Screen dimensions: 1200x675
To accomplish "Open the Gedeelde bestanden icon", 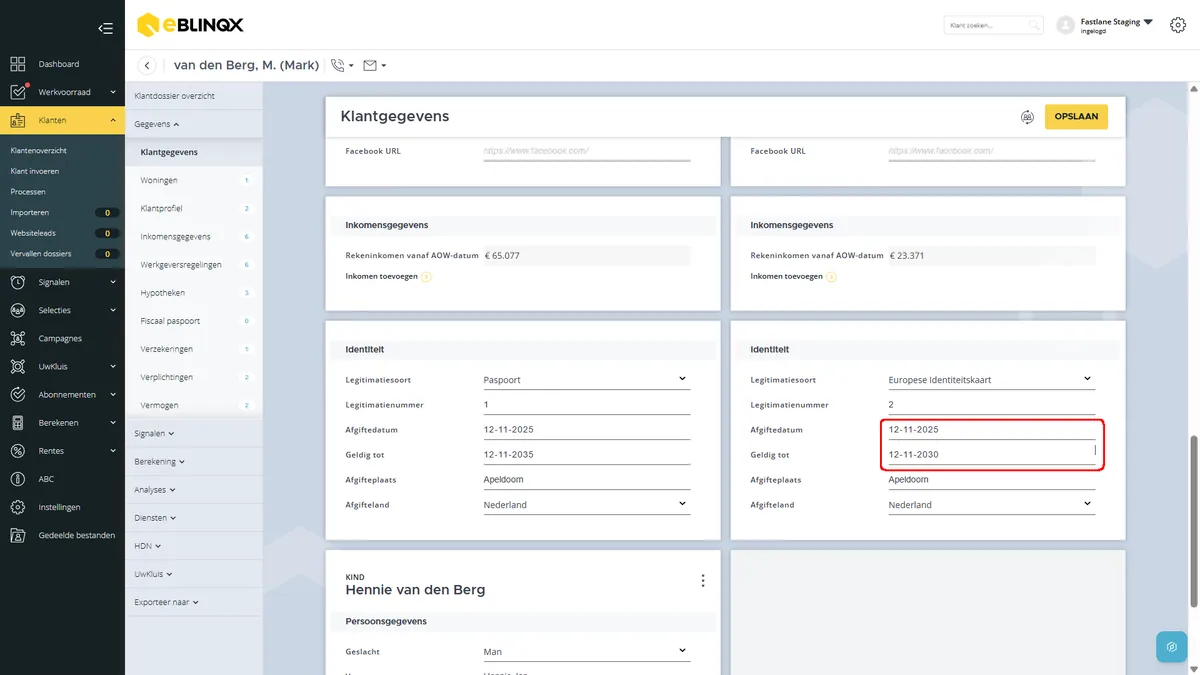I will 18,535.
